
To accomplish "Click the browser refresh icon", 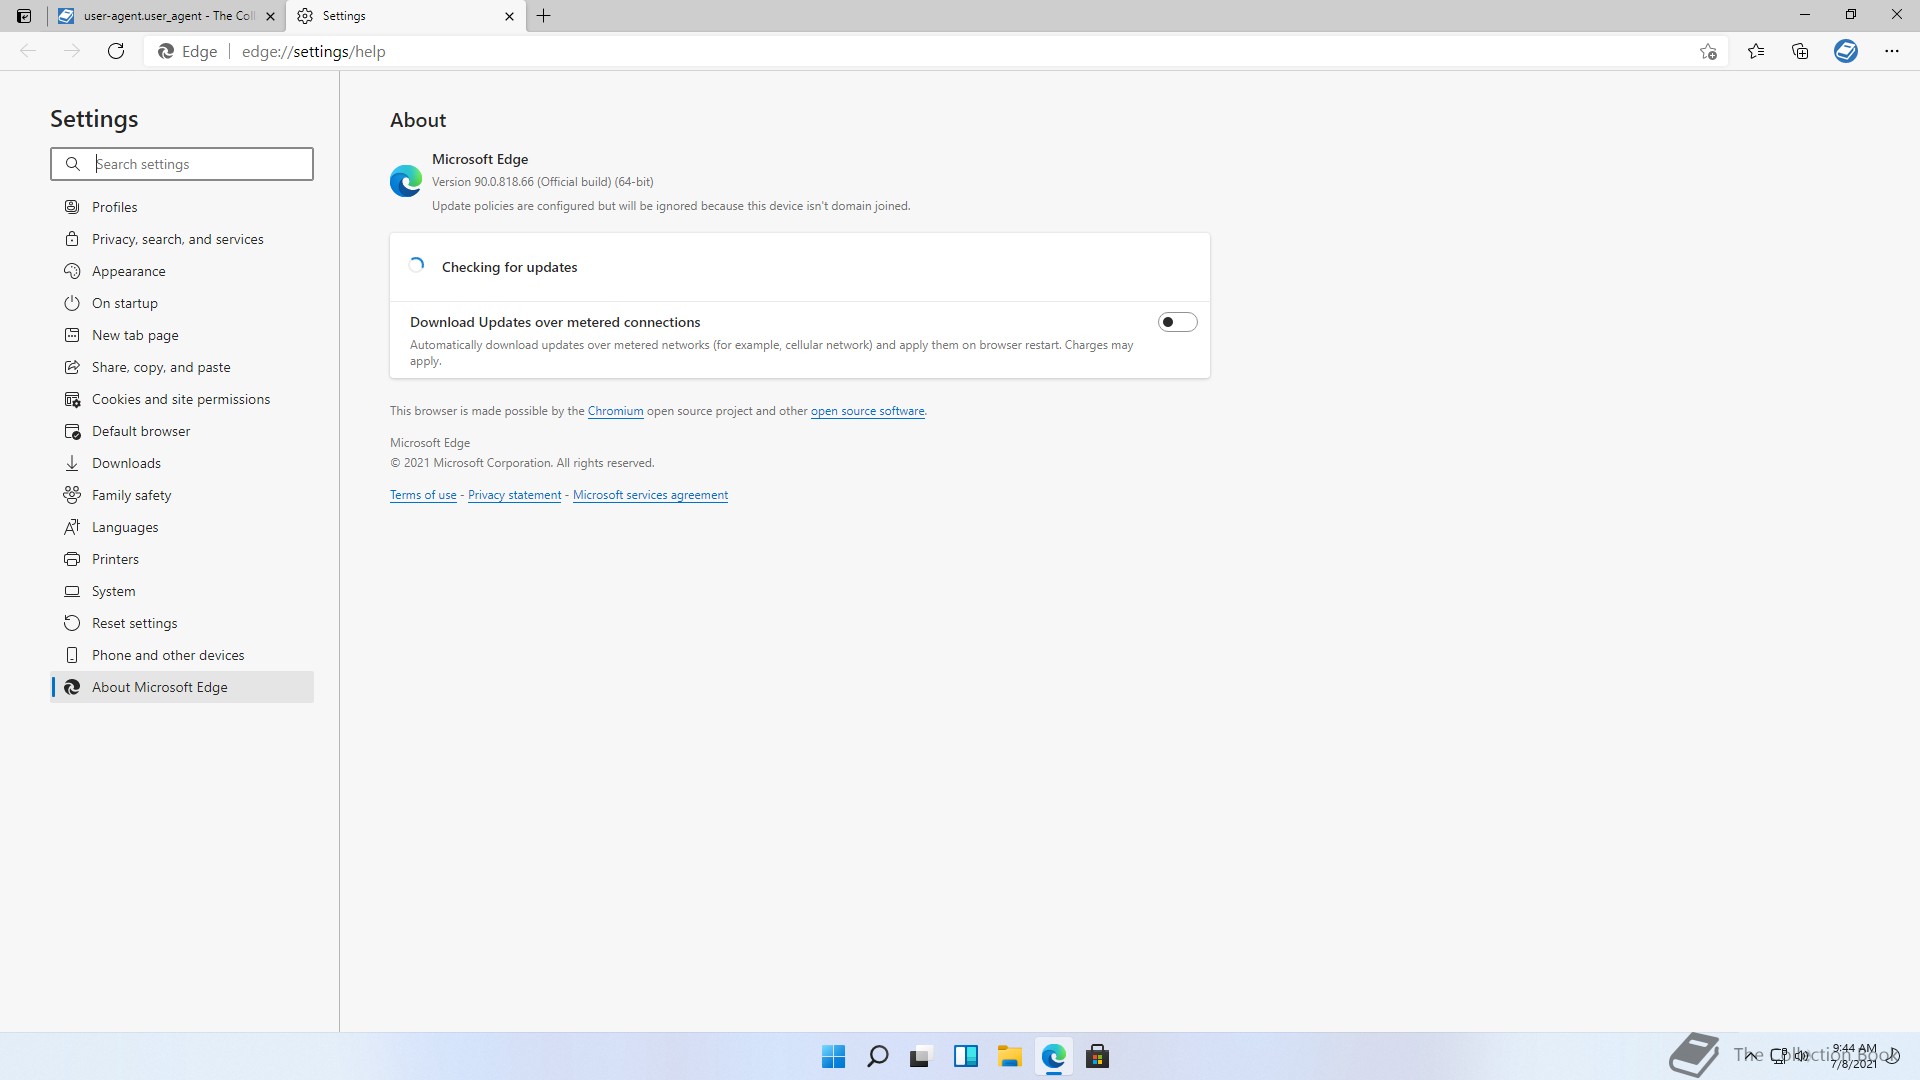I will (x=116, y=51).
